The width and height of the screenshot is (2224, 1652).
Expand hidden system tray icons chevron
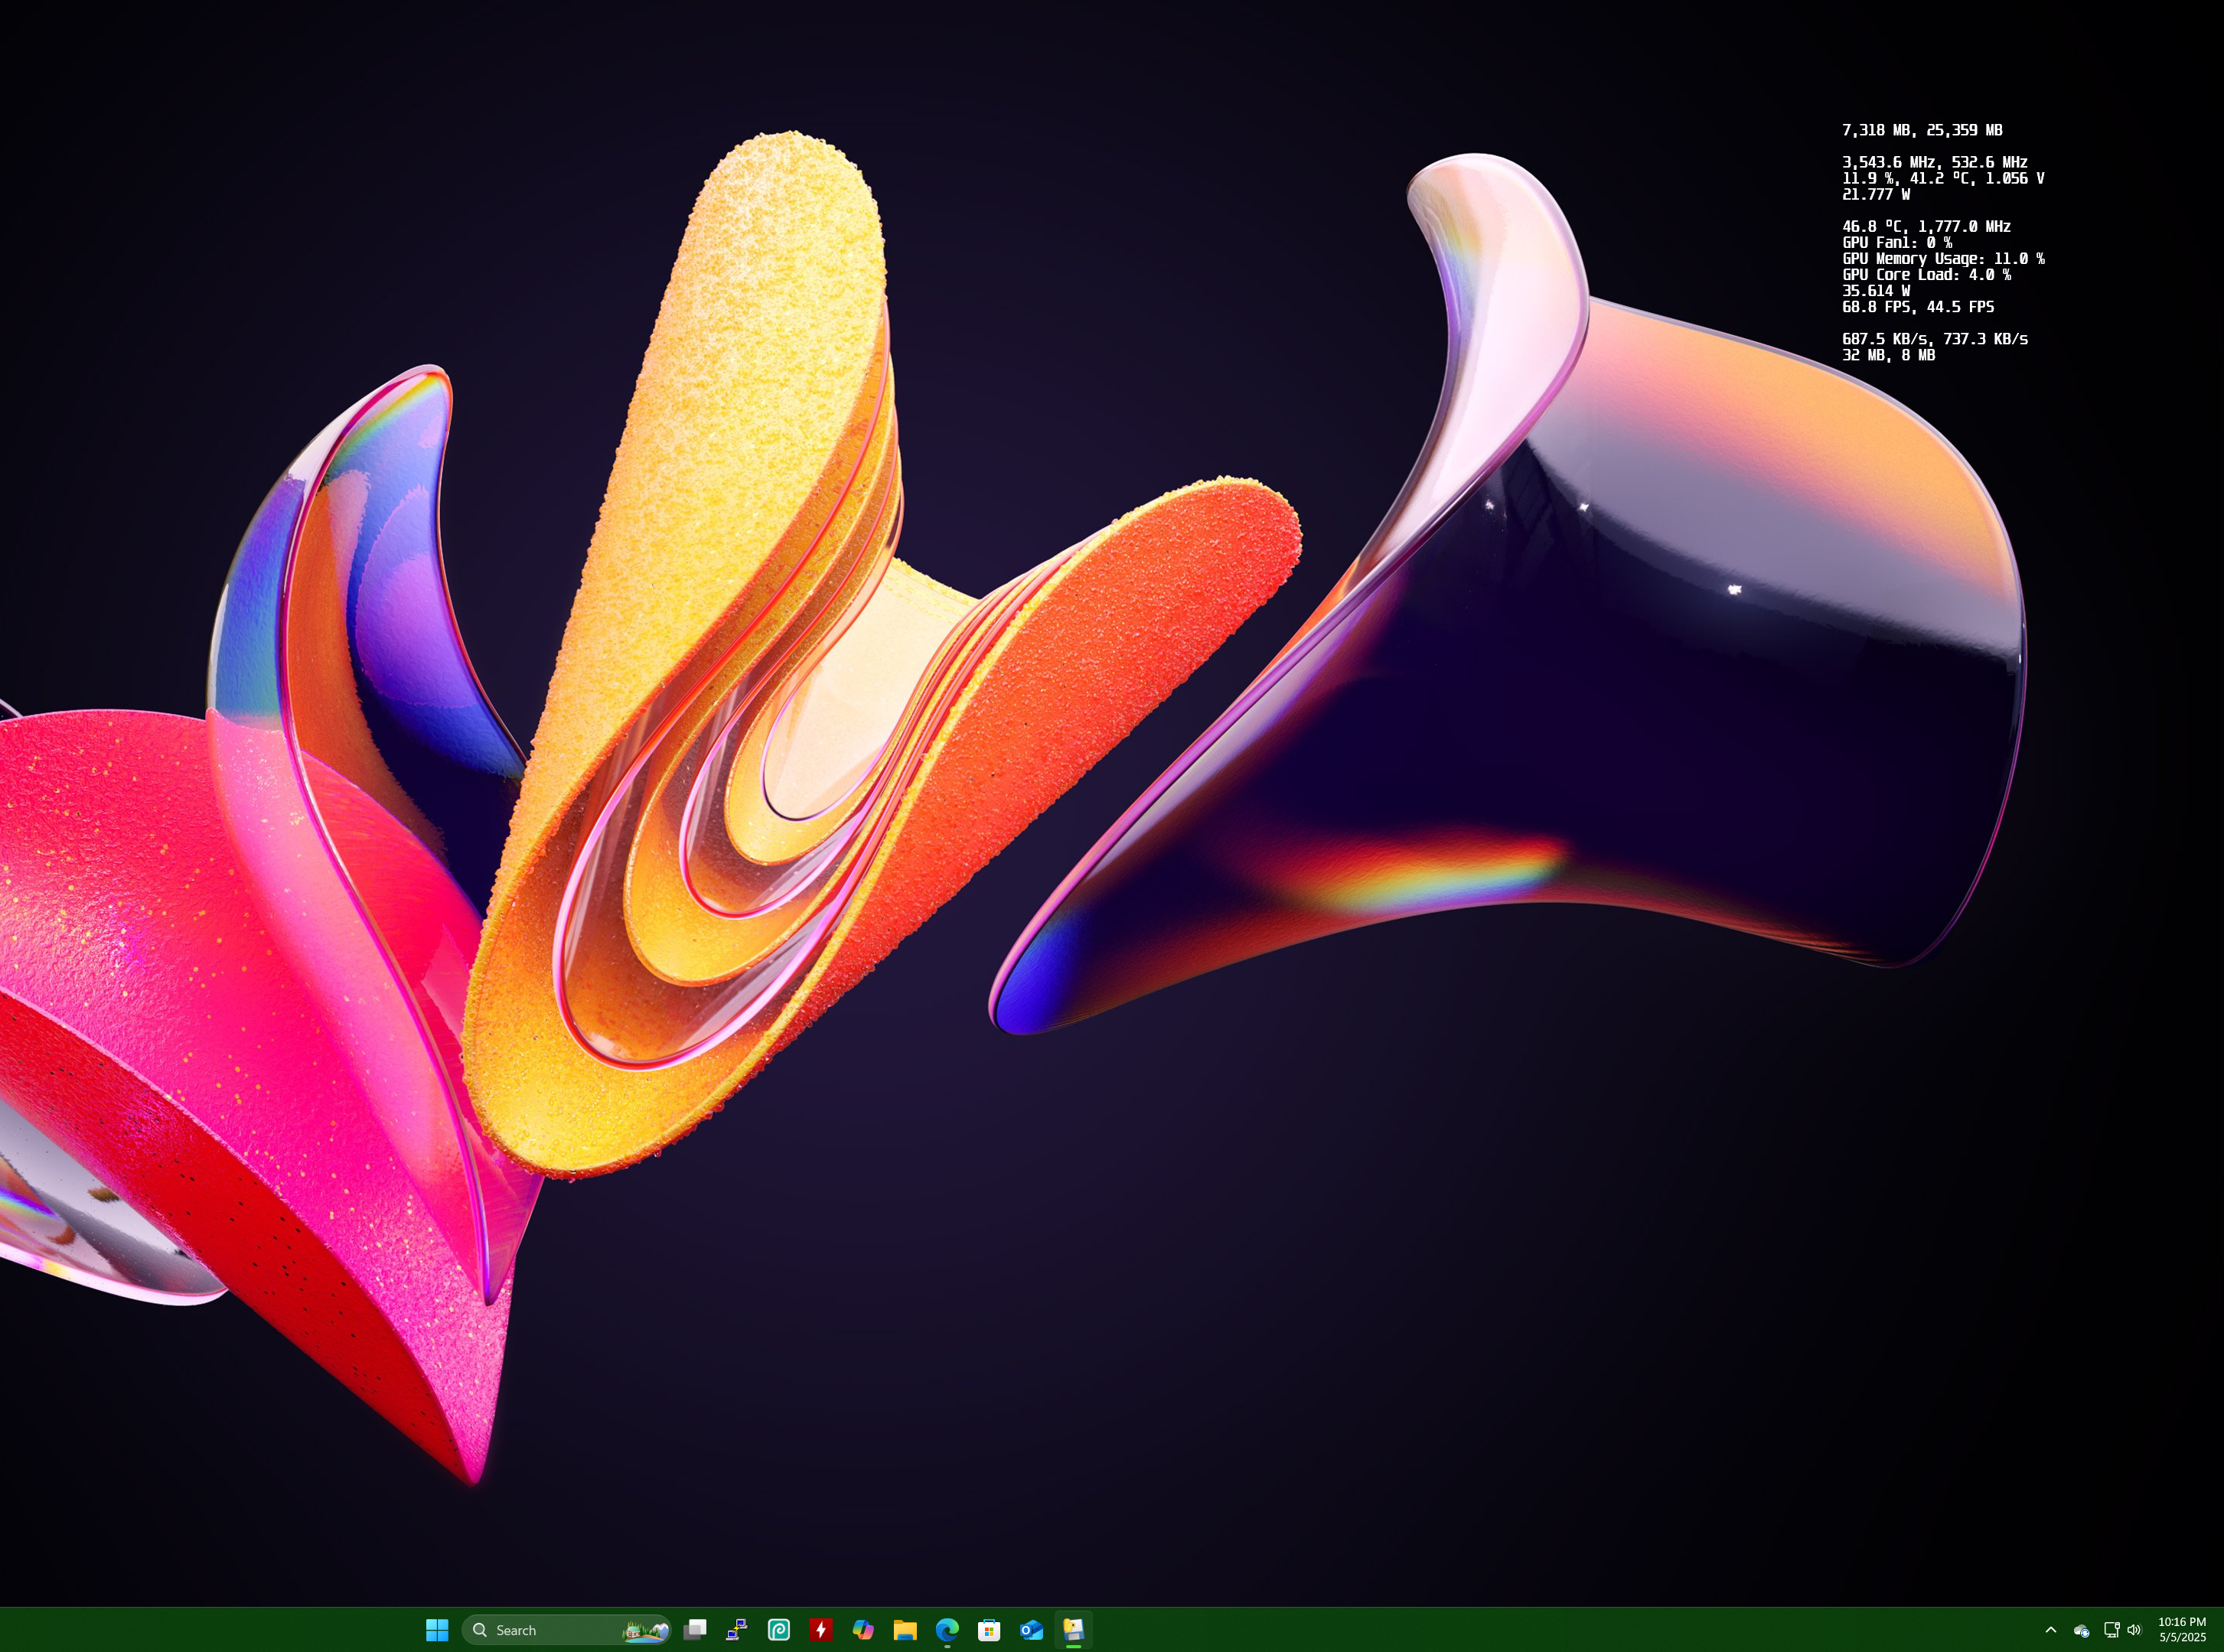coord(2051,1630)
